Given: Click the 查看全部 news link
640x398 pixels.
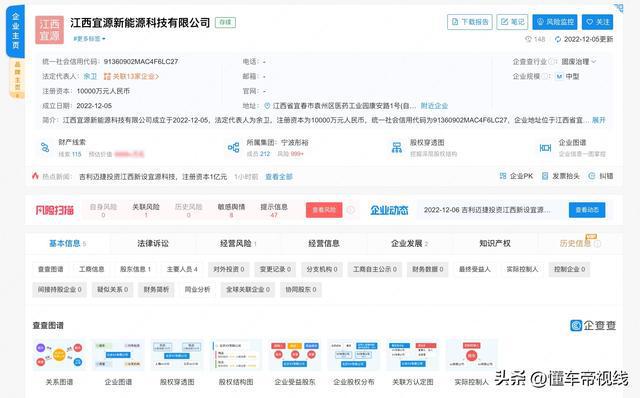Looking at the screenshot, I should point(279,177).
